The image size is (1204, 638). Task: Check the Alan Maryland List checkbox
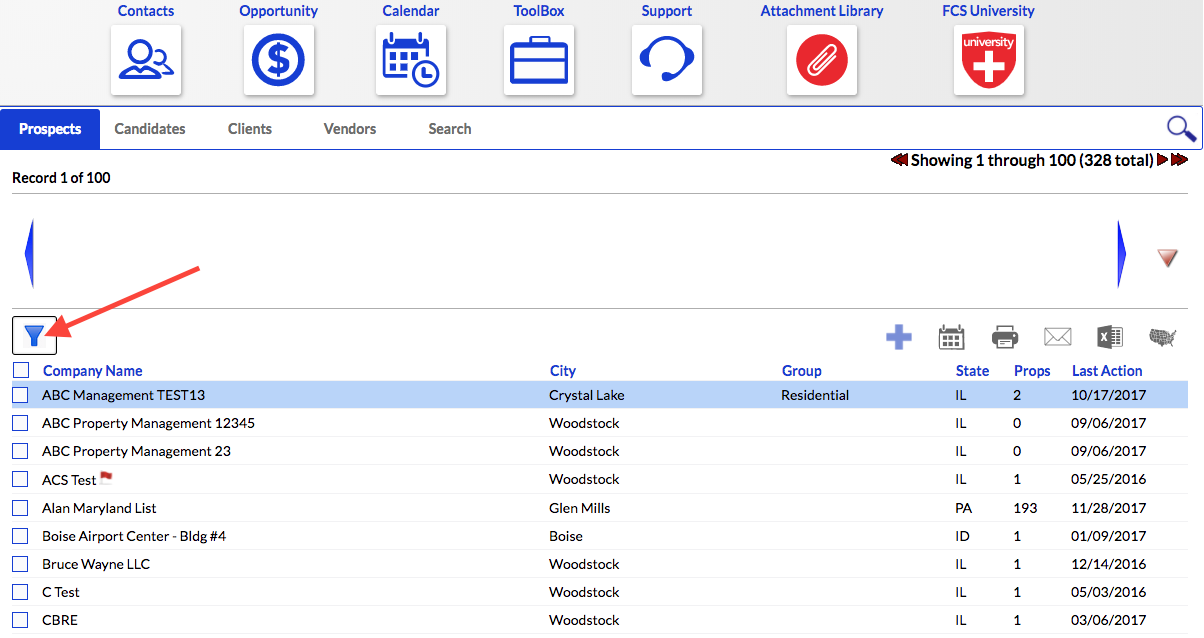(20, 508)
